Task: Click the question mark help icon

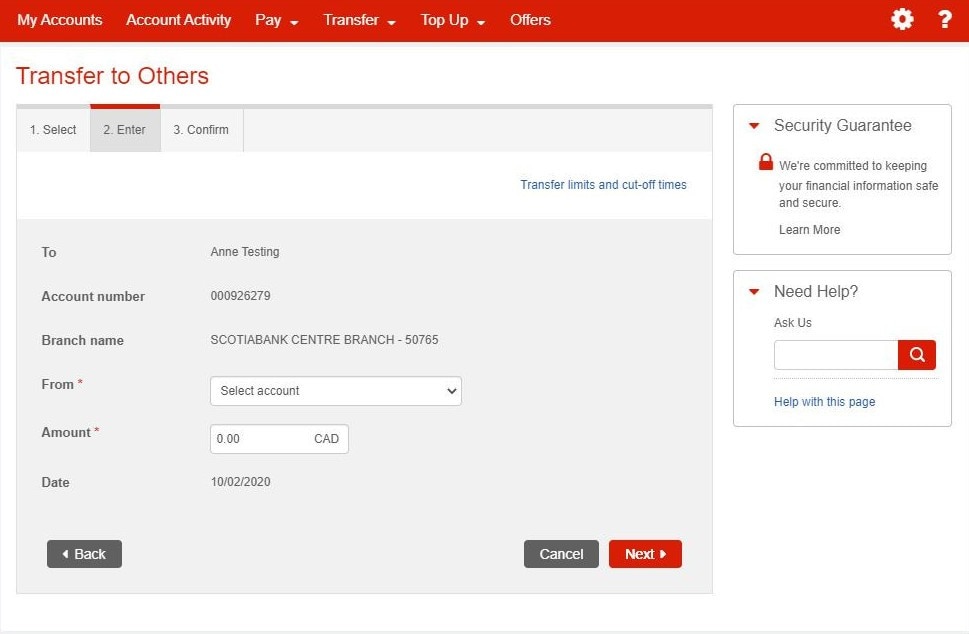Action: (943, 19)
